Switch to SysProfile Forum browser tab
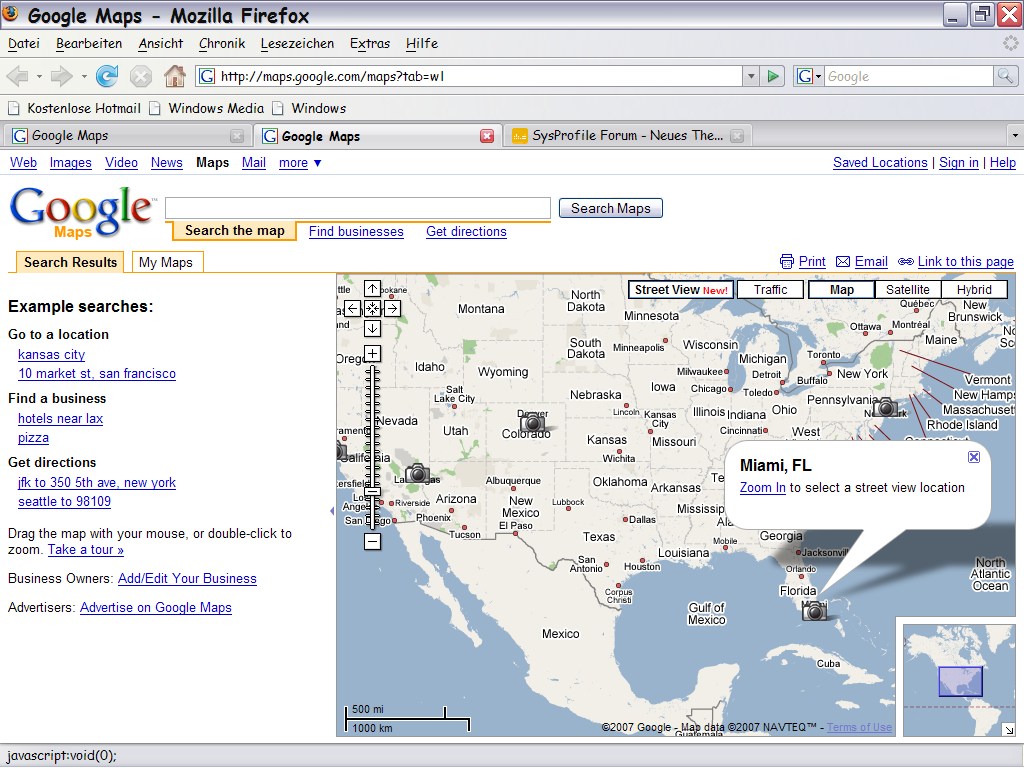The width and height of the screenshot is (1024, 768). pyautogui.click(x=627, y=136)
